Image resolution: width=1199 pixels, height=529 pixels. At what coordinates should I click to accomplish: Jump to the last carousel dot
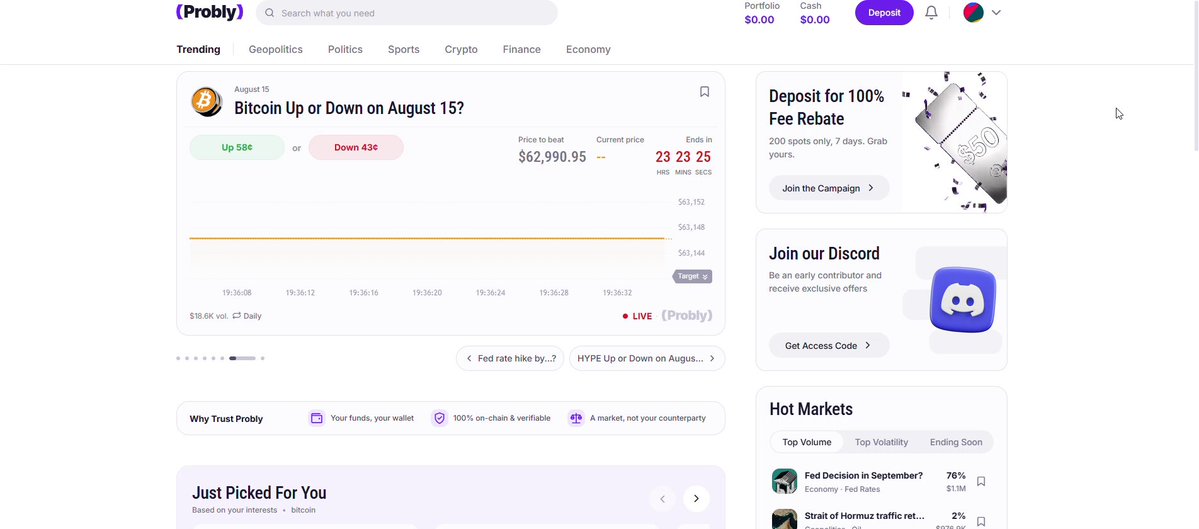pyautogui.click(x=262, y=358)
